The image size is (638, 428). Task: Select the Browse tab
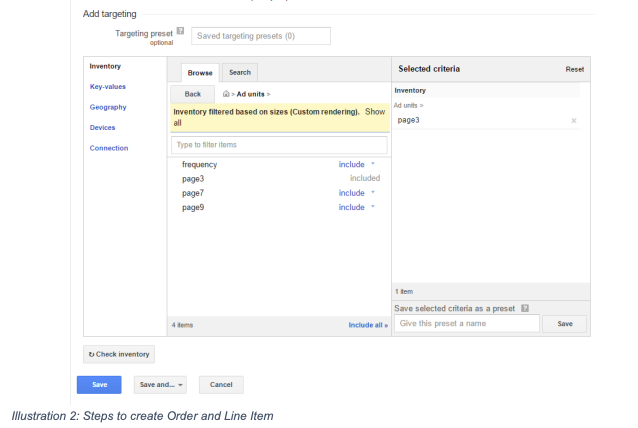coord(201,72)
